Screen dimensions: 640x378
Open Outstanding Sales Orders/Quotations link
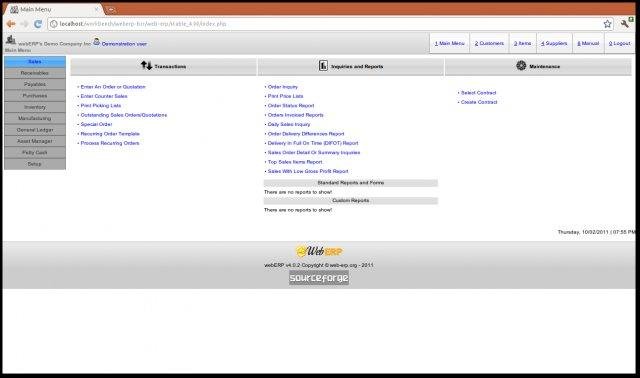[124, 115]
